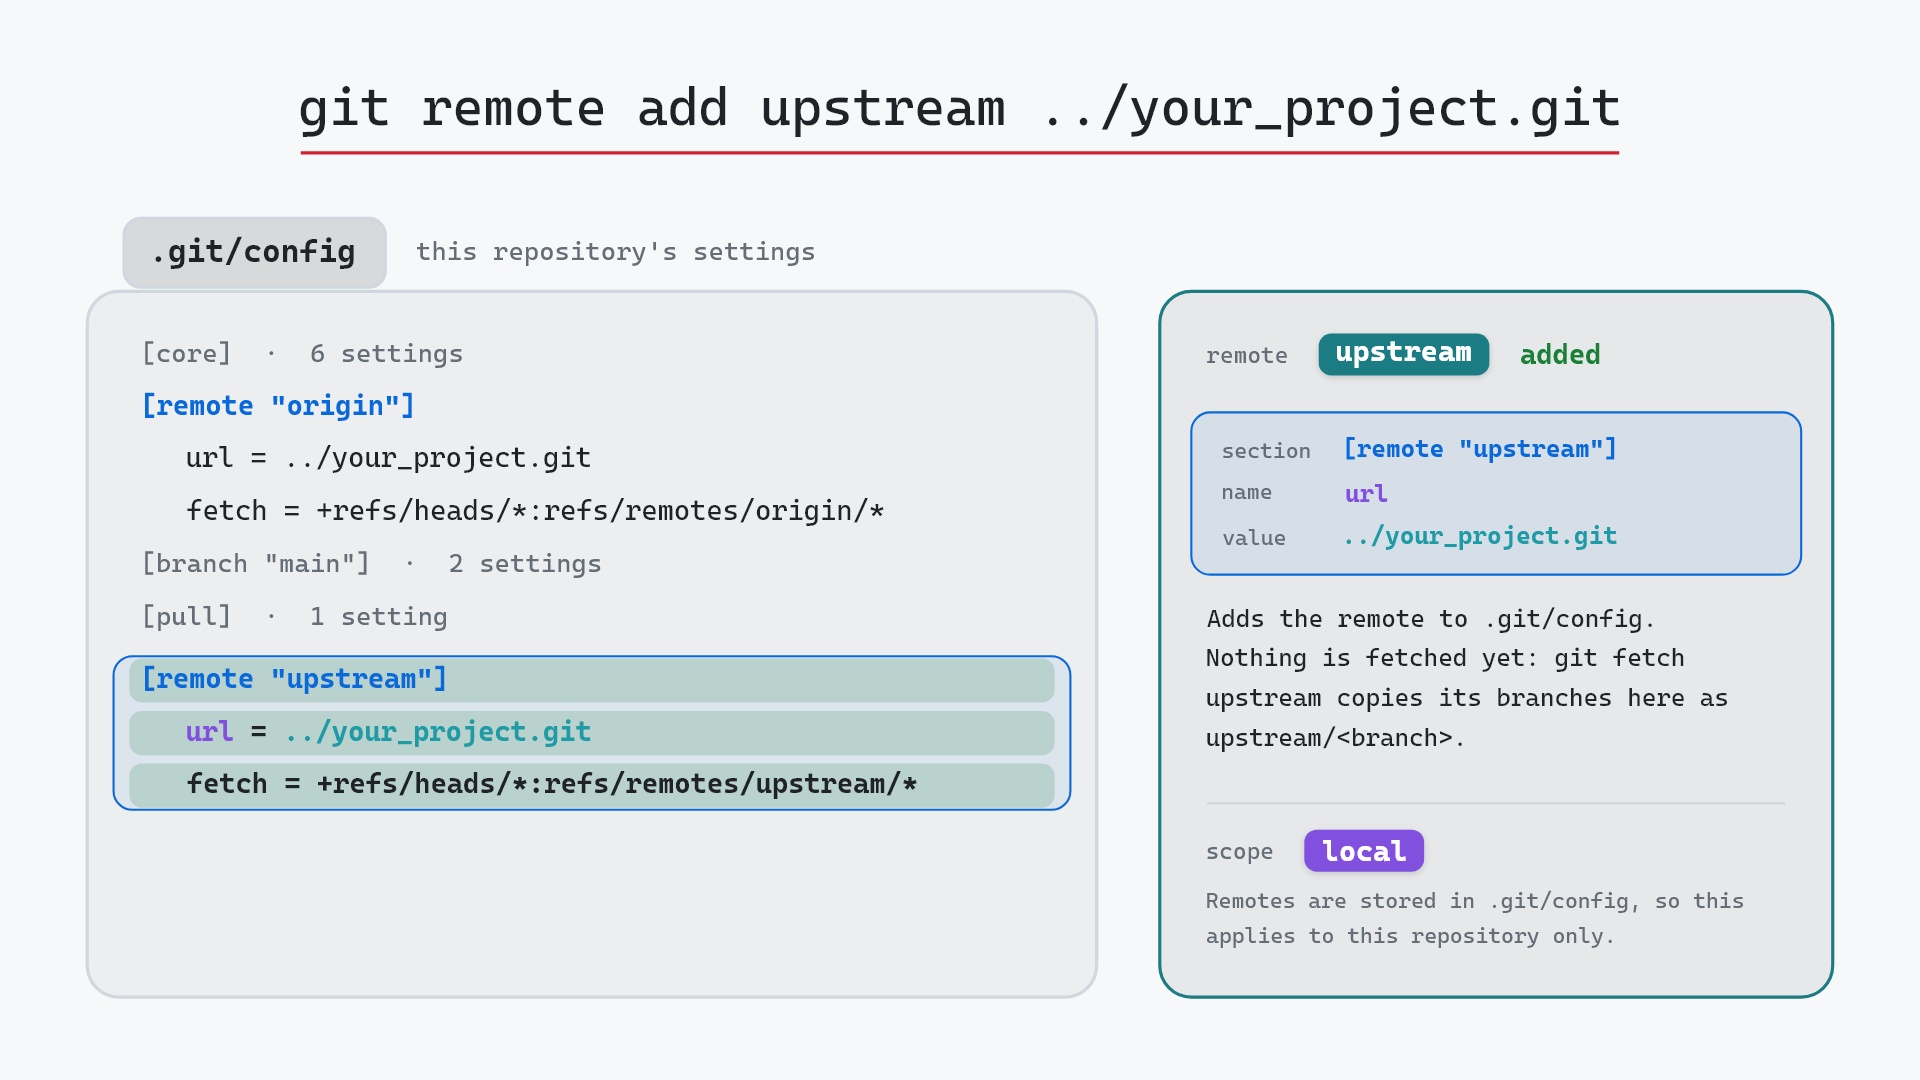This screenshot has width=1920, height=1080.
Task: Click the upstream remote badge
Action: (x=1403, y=354)
